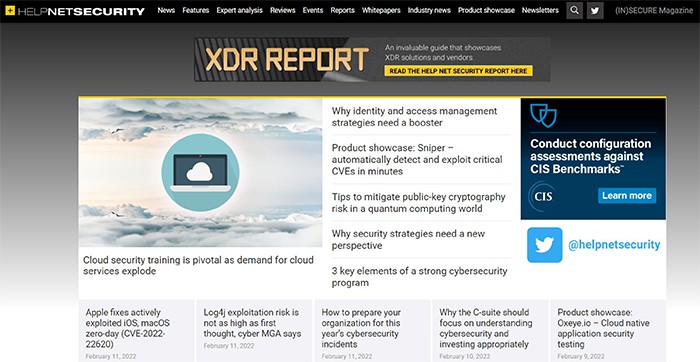The image size is (700, 362).
Task: Click February 9, 2022 date under Oxeye article
Action: tap(581, 357)
